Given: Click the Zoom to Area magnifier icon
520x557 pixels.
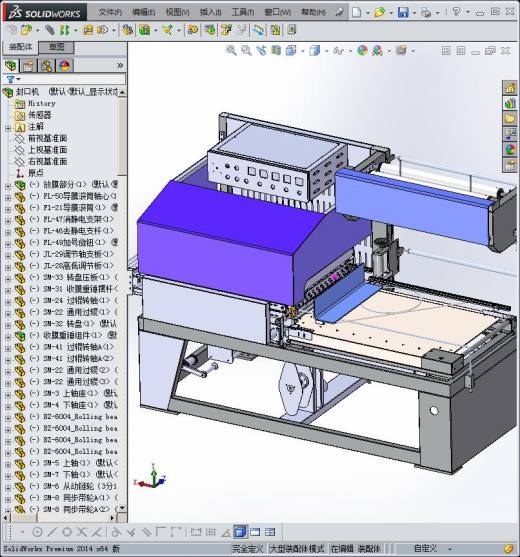Looking at the screenshot, I should click(x=246, y=50).
